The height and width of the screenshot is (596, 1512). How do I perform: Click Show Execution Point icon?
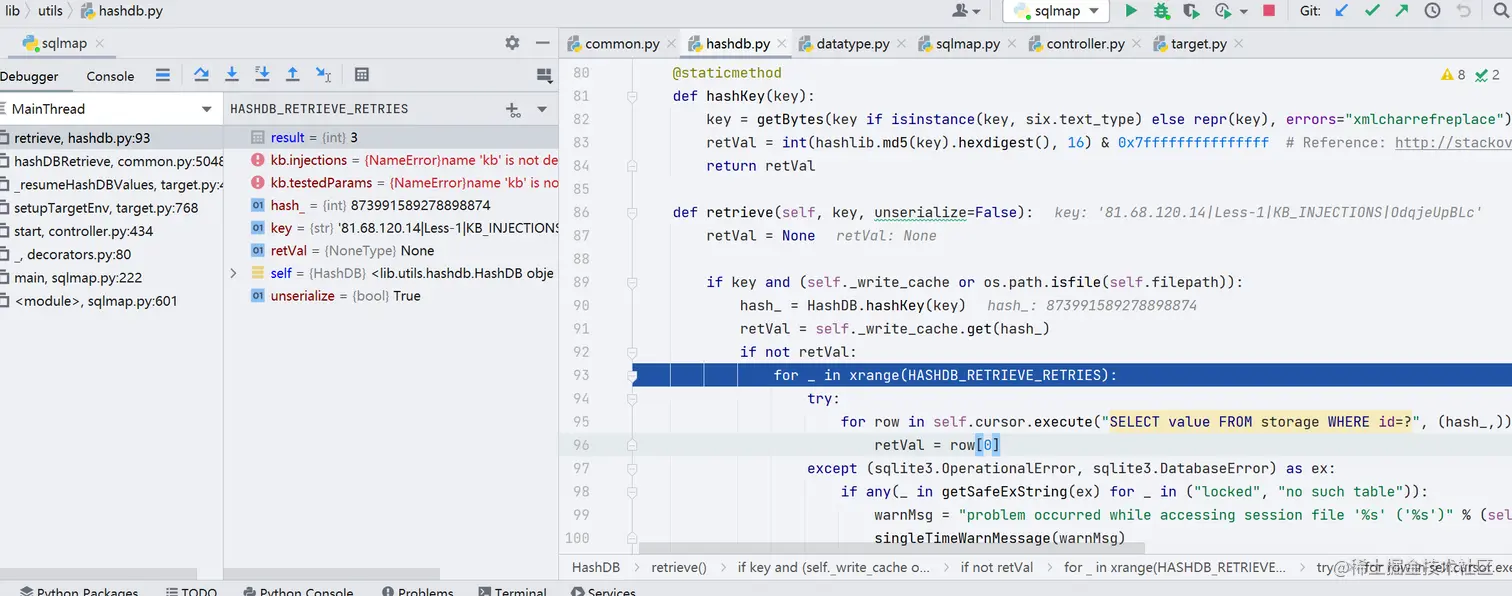click(x=163, y=75)
